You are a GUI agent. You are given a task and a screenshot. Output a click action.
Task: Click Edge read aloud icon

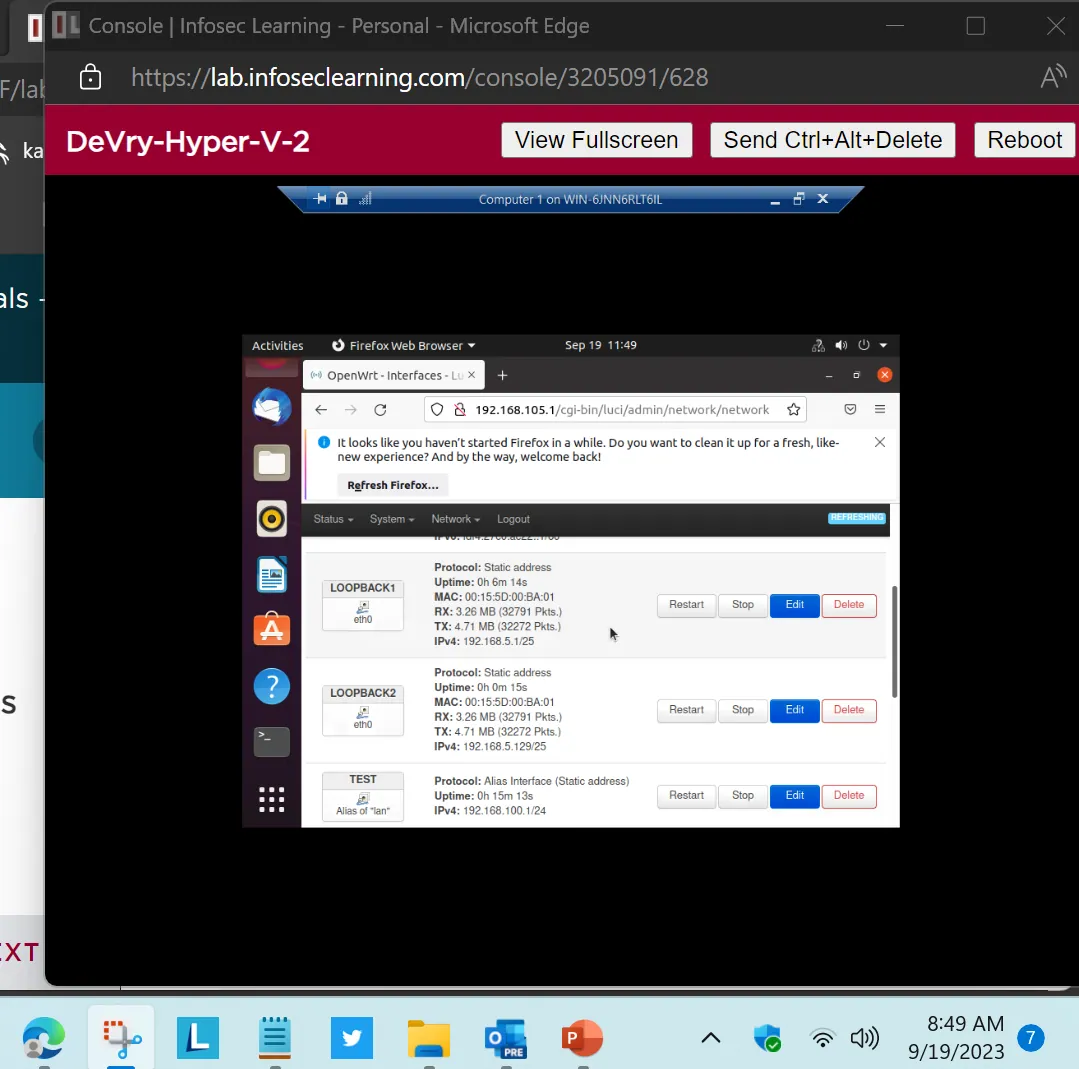[x=1053, y=77]
